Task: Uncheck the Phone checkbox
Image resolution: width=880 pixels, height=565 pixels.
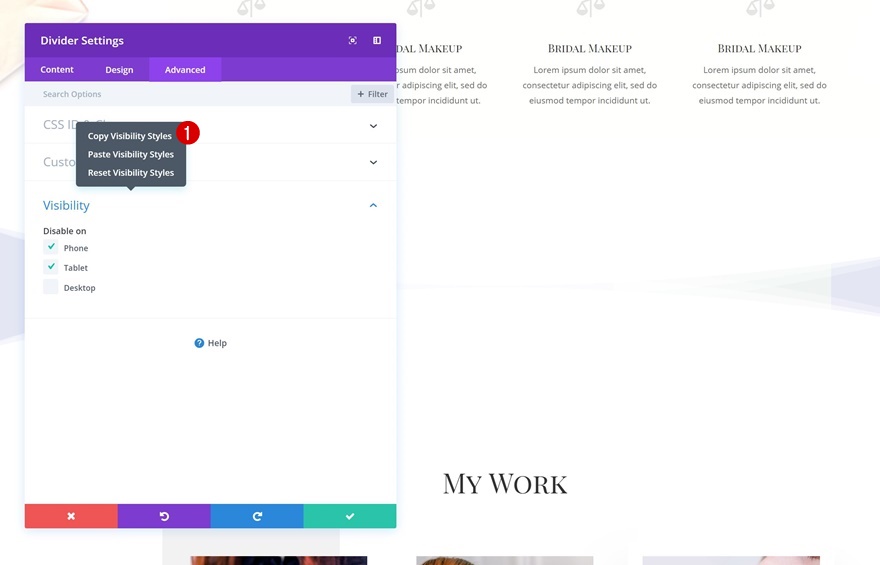Action: (51, 247)
